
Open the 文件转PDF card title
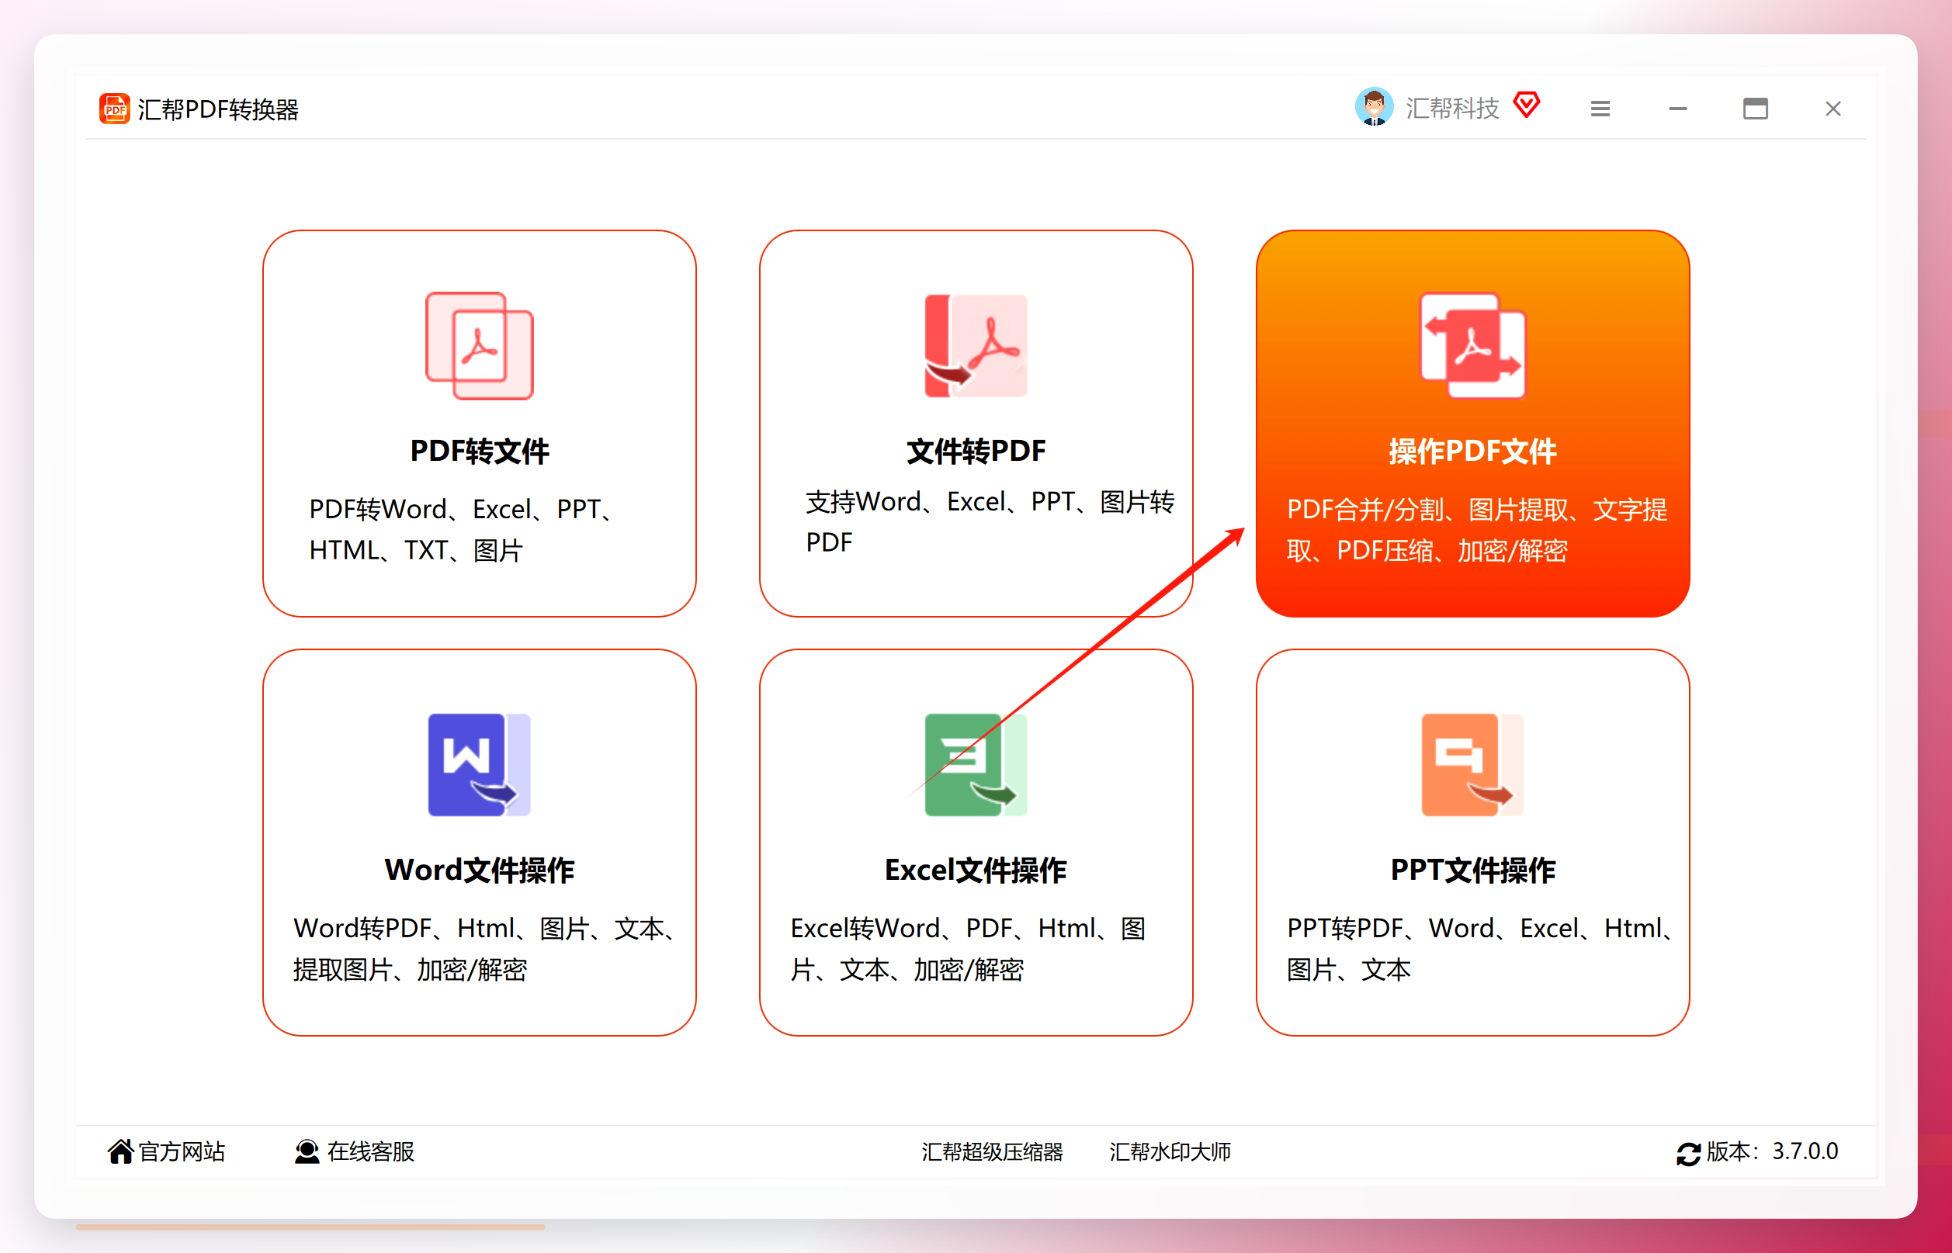[976, 451]
